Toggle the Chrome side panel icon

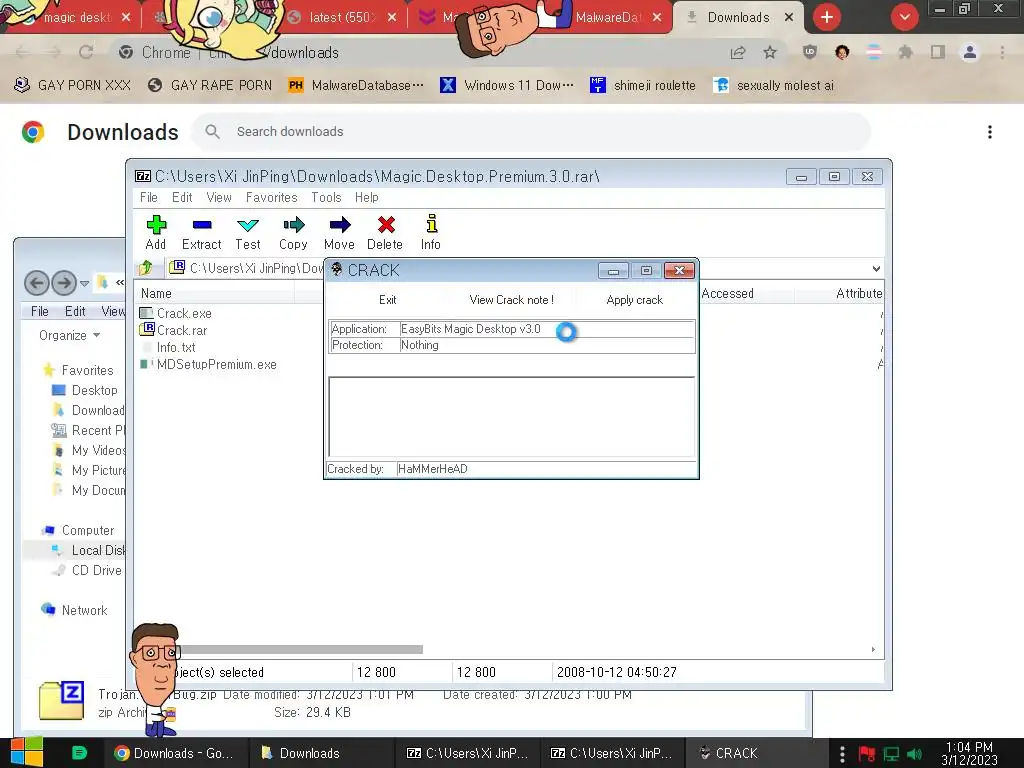click(x=938, y=52)
